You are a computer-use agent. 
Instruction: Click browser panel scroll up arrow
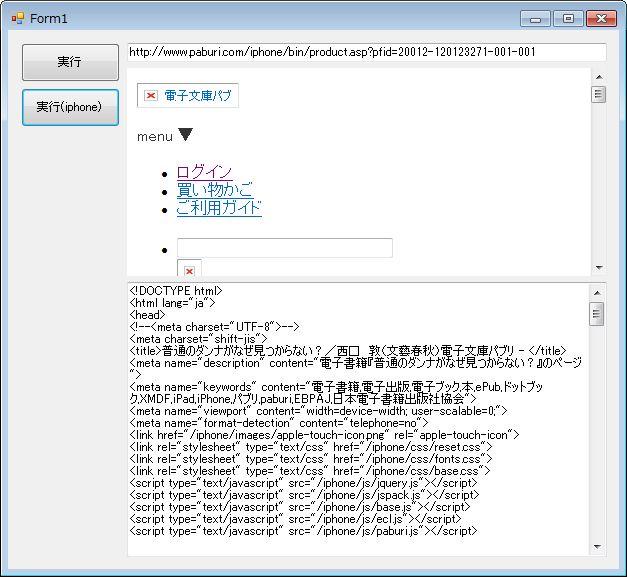598,77
